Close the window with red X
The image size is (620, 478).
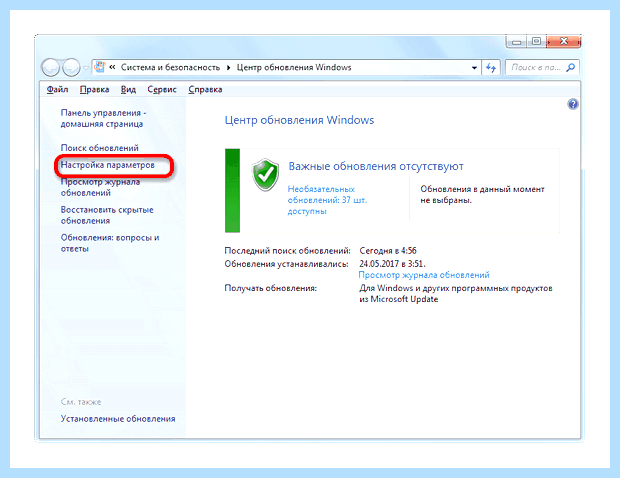[x=563, y=42]
